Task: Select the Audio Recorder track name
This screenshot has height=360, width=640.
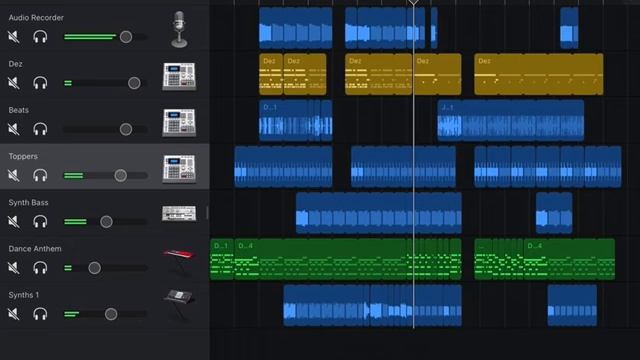Action: click(36, 18)
